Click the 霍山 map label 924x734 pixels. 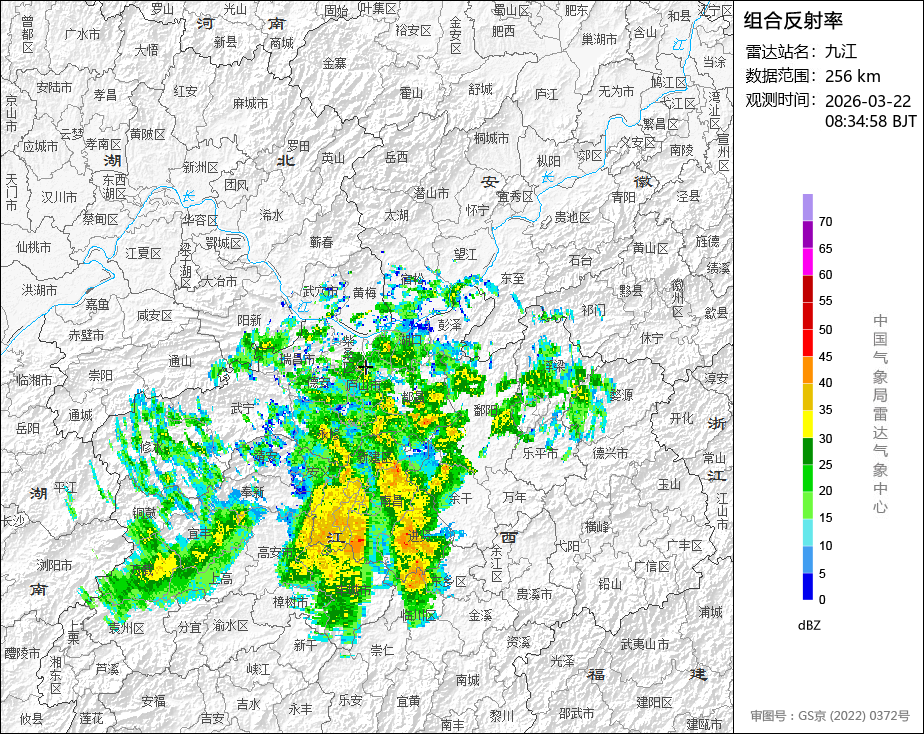coord(411,93)
